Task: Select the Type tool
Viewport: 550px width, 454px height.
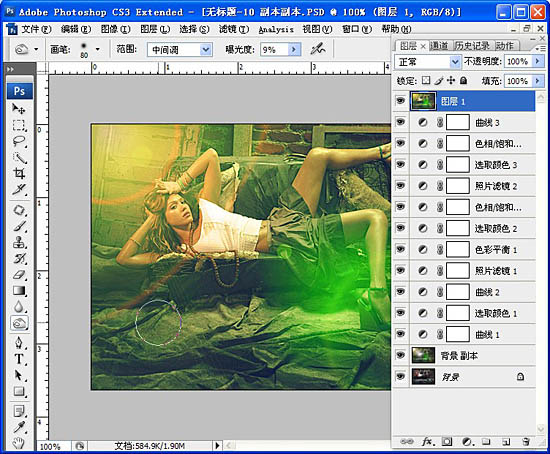Action: pos(19,359)
